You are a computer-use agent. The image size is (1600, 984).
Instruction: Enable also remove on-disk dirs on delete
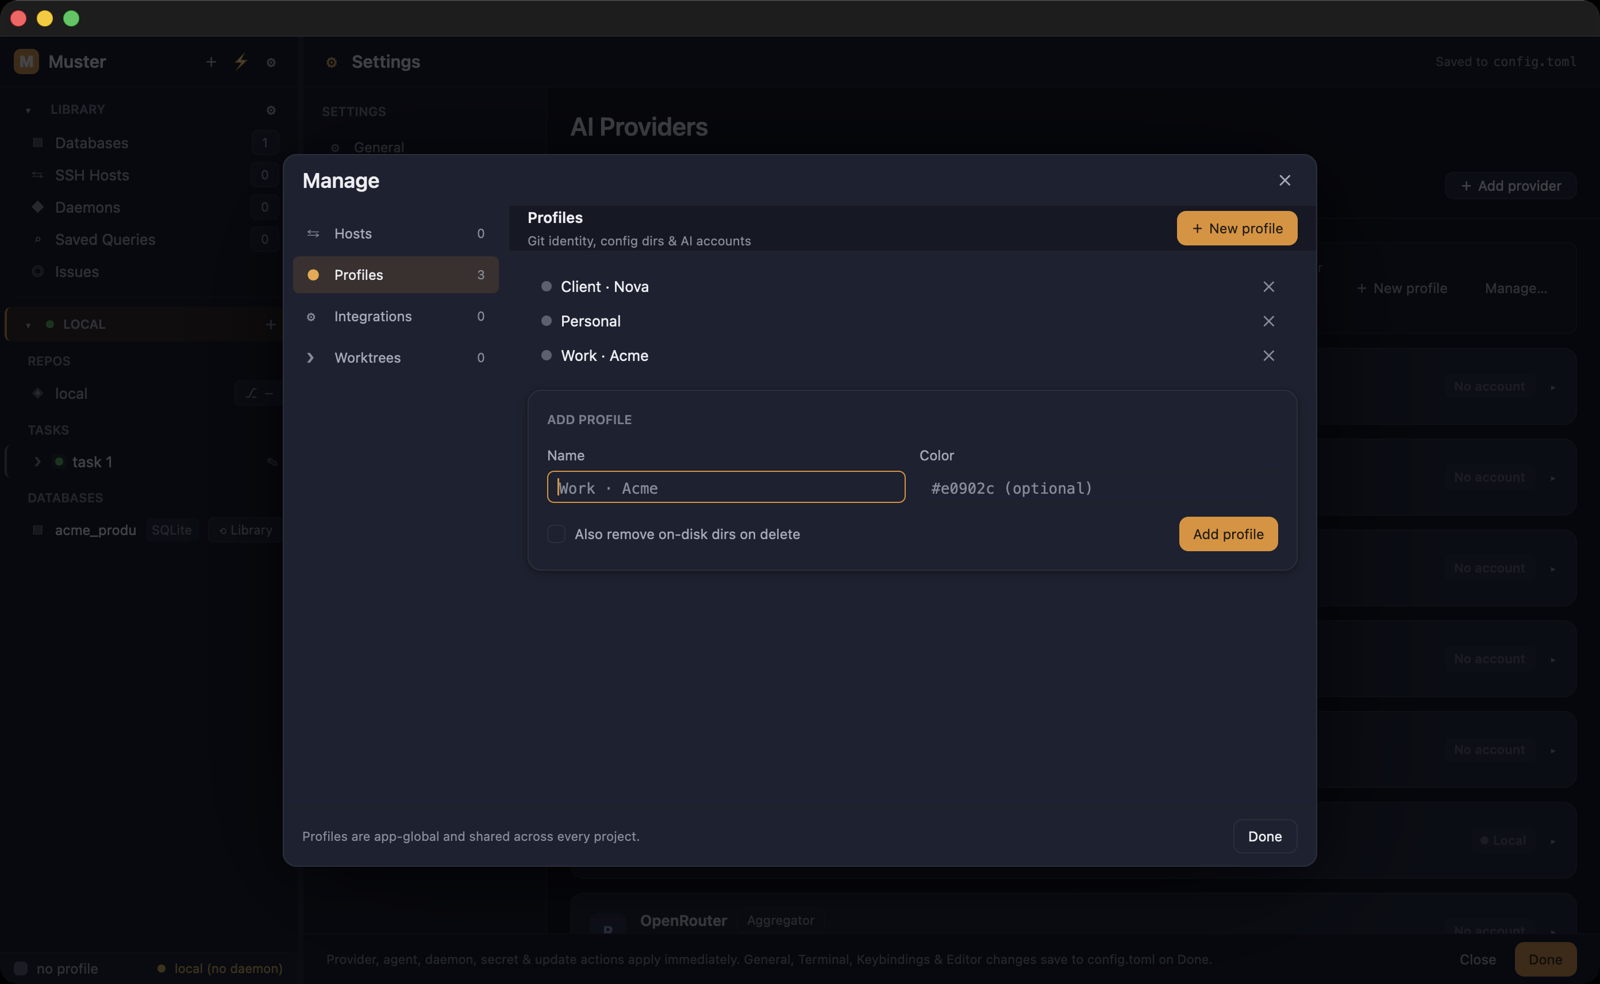[556, 534]
